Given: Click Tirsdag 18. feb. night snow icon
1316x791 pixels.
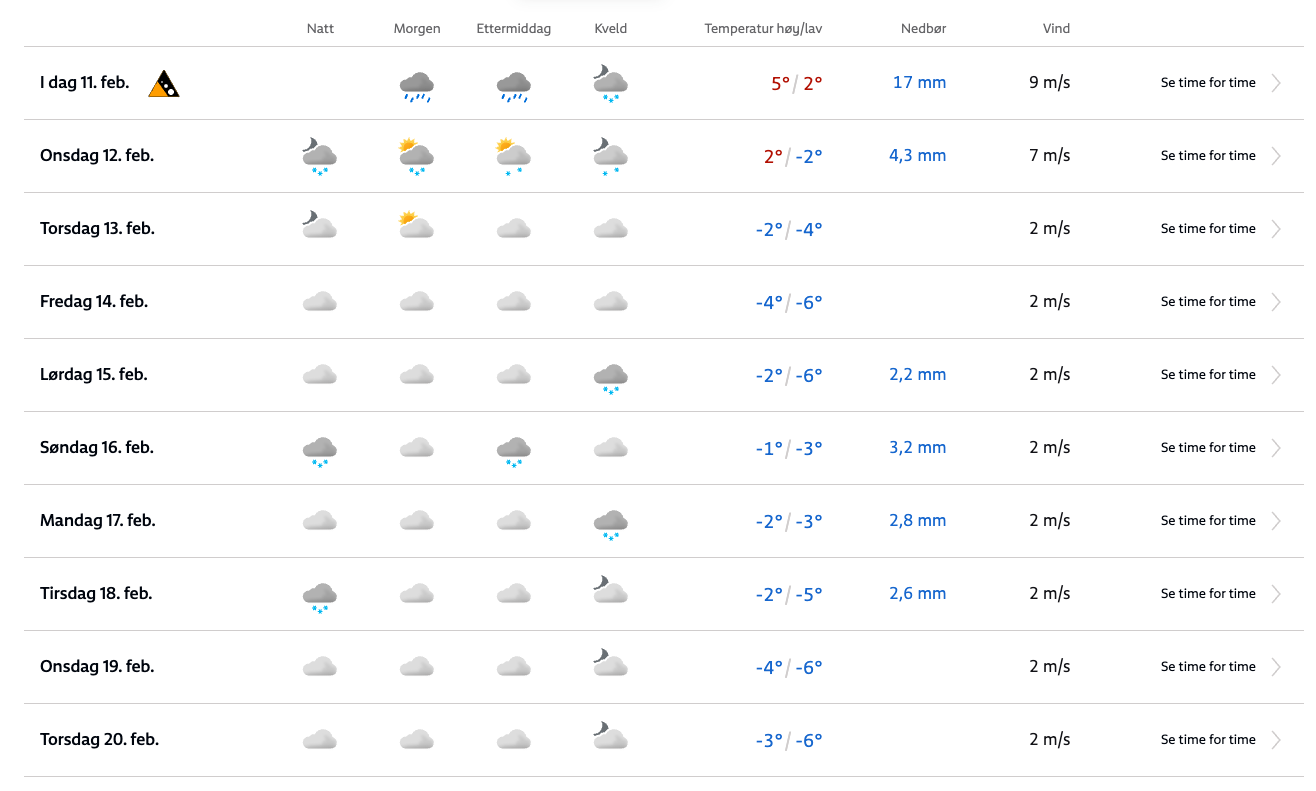Looking at the screenshot, I should [319, 597].
